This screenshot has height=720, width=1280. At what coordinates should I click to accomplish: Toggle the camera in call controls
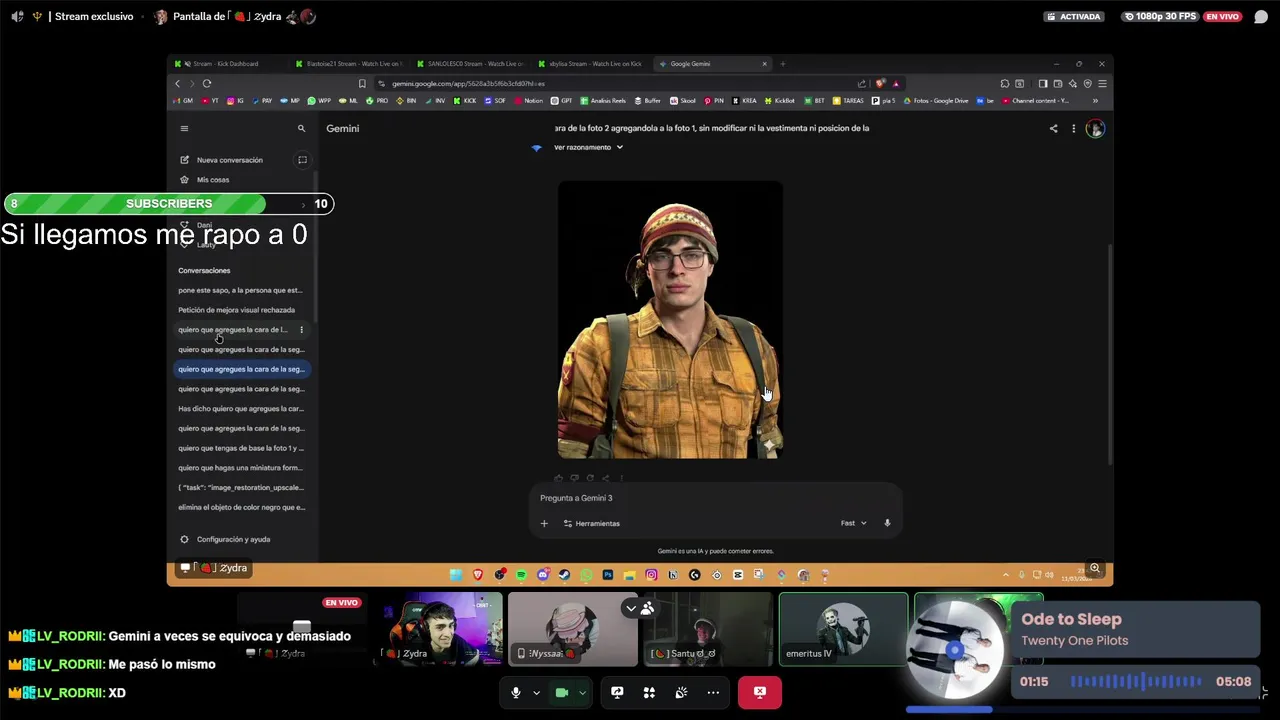[x=562, y=692]
